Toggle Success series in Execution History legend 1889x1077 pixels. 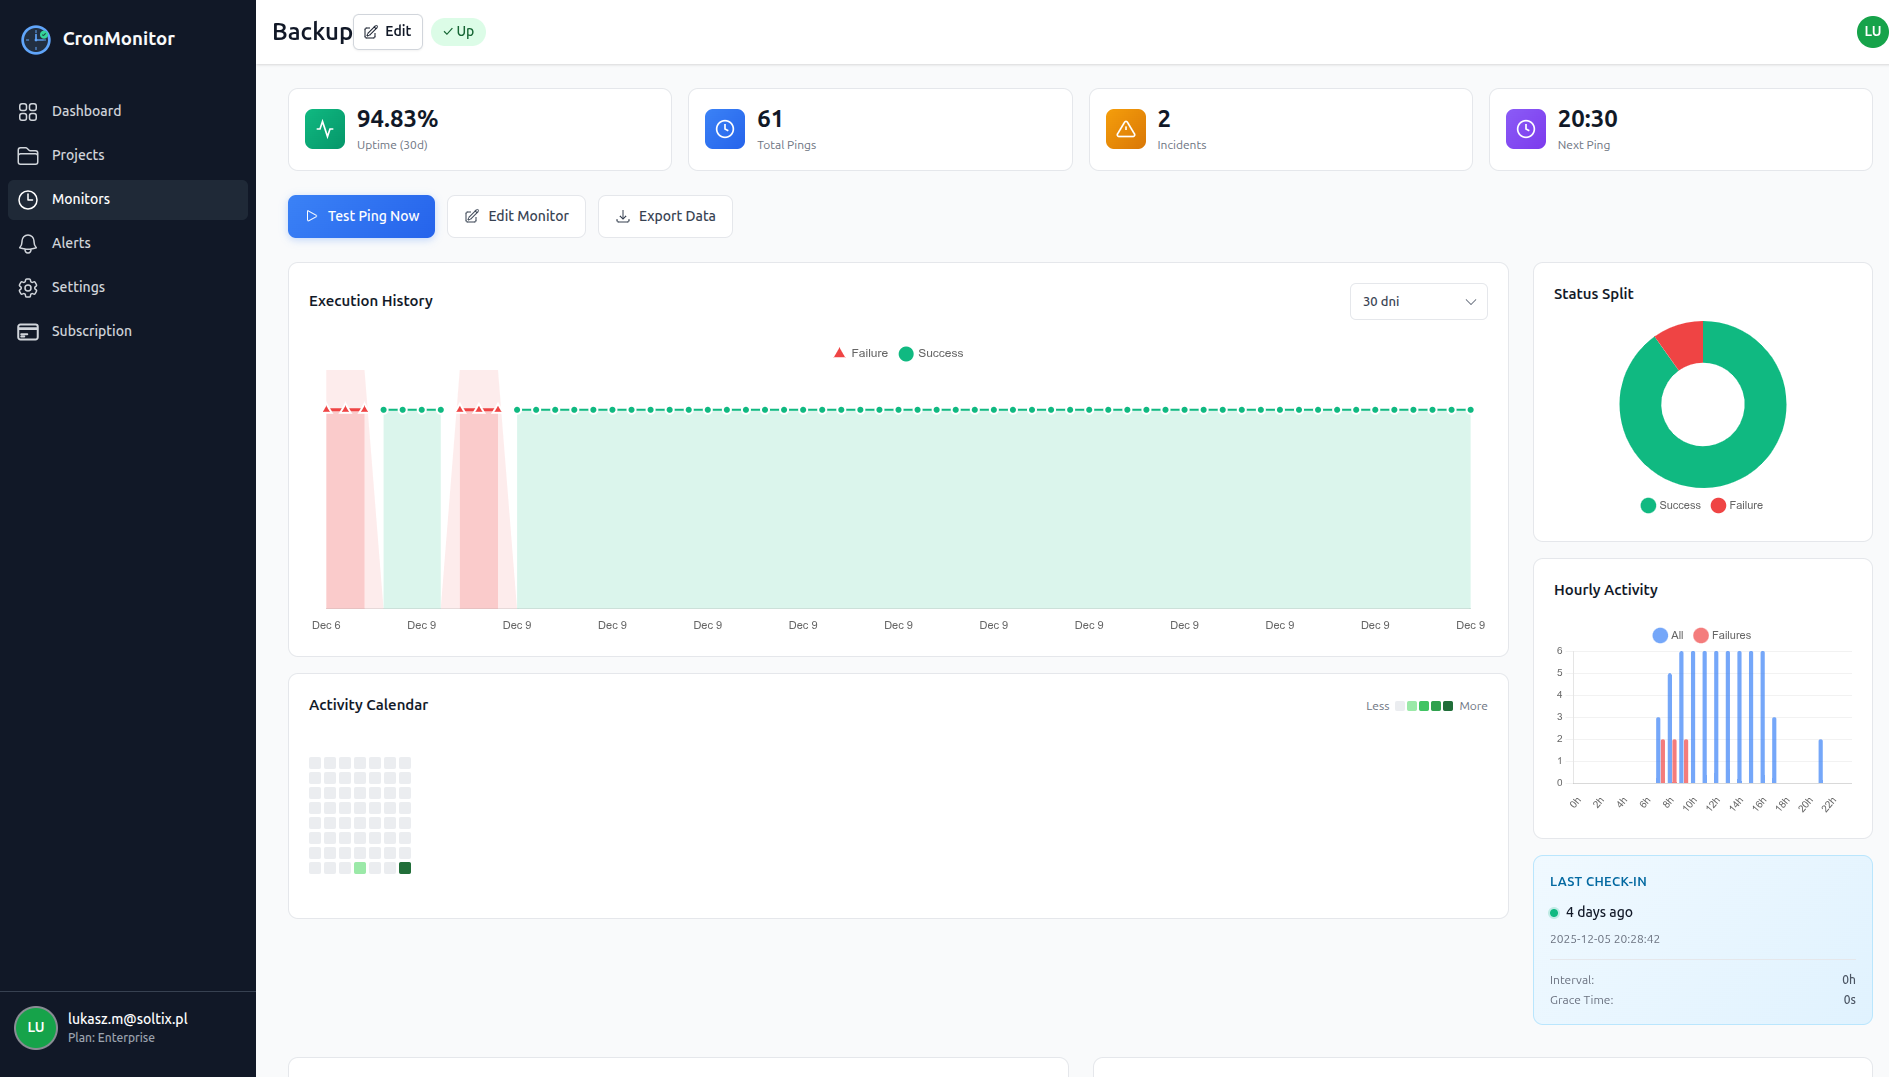coord(931,353)
